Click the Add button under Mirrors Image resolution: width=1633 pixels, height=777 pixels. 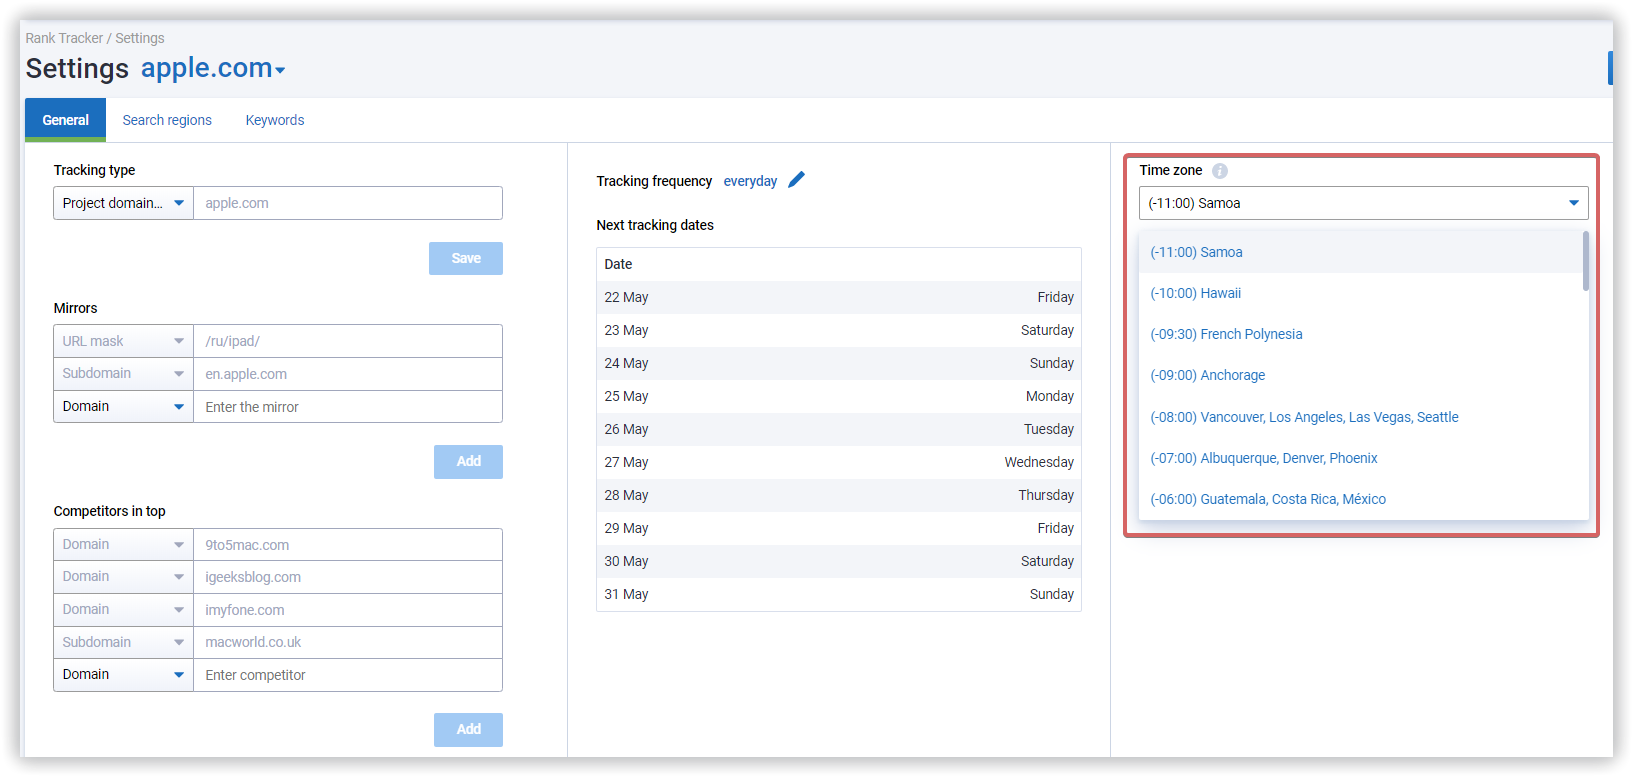469,462
